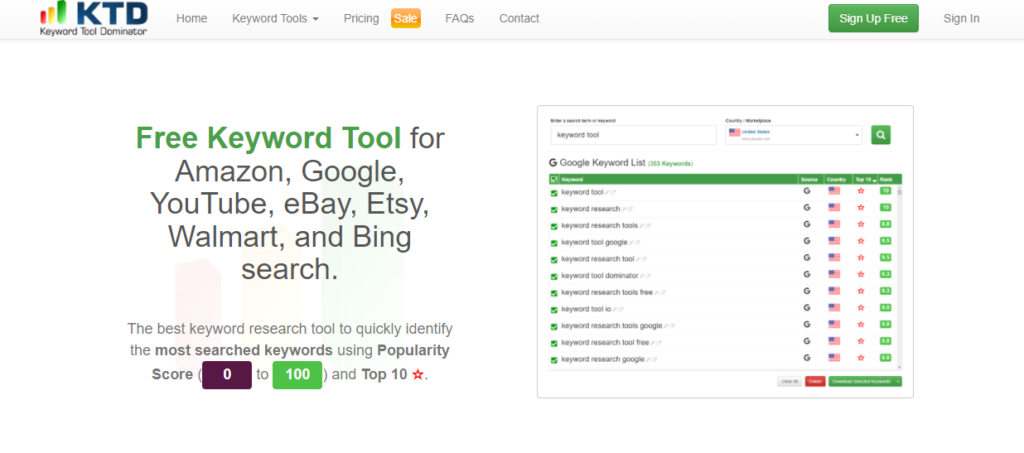The image size is (1024, 453).
Task: Click the red star in 'keyword research tools' row
Action: click(x=861, y=225)
